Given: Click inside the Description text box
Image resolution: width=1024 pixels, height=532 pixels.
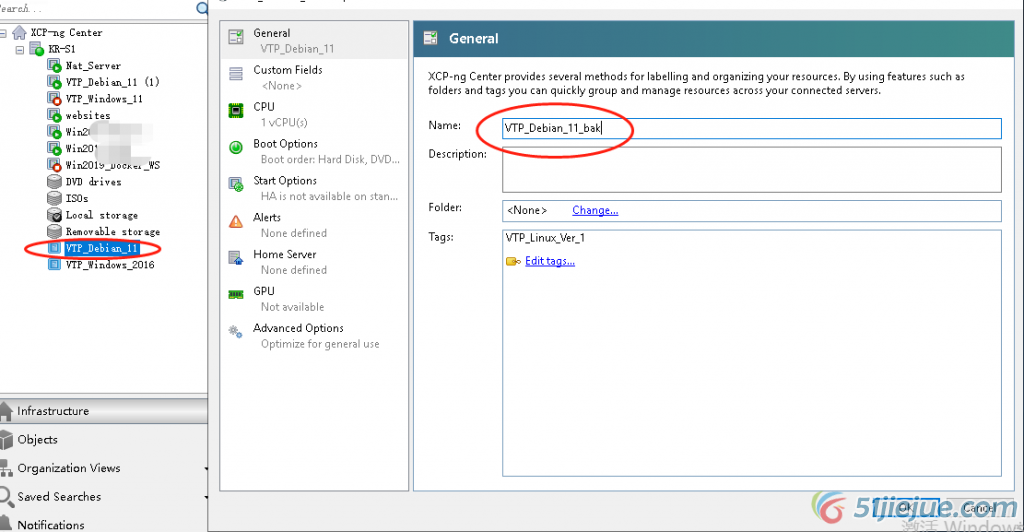Looking at the screenshot, I should 750,169.
